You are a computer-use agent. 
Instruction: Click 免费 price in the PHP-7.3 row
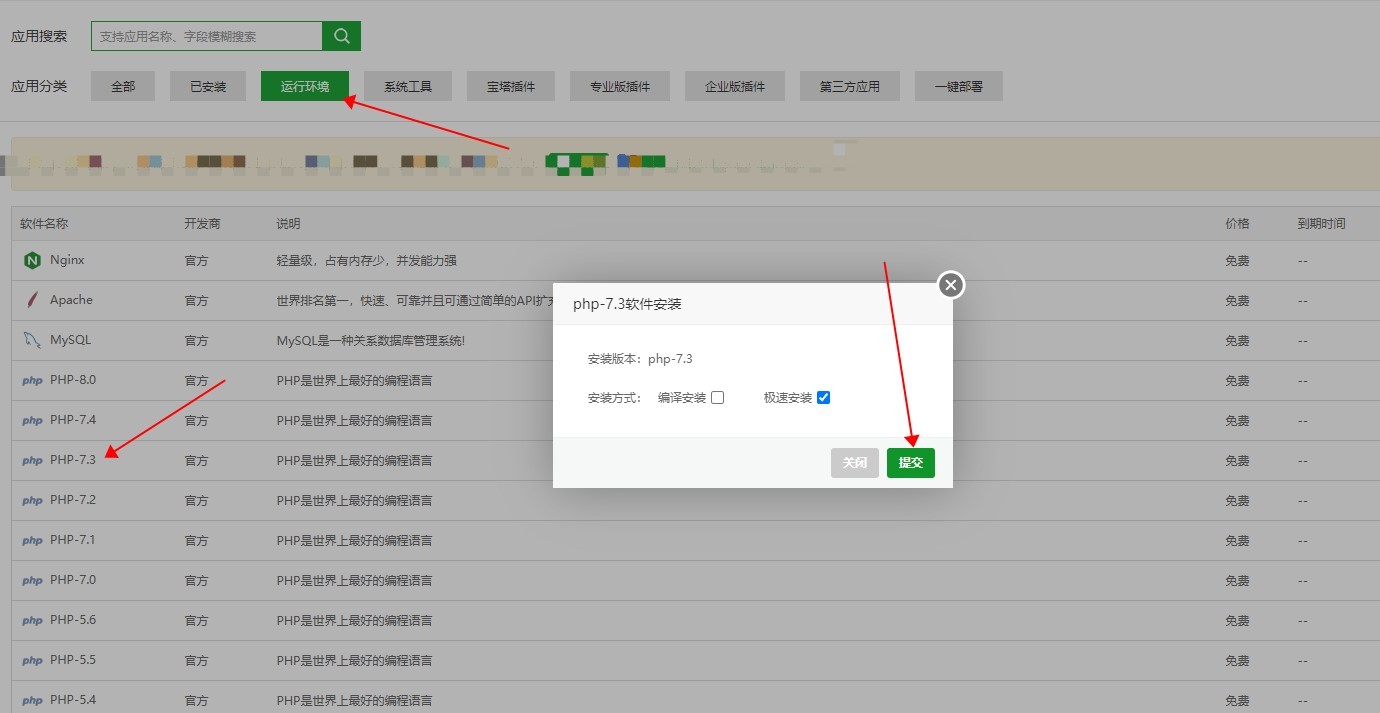(1237, 461)
